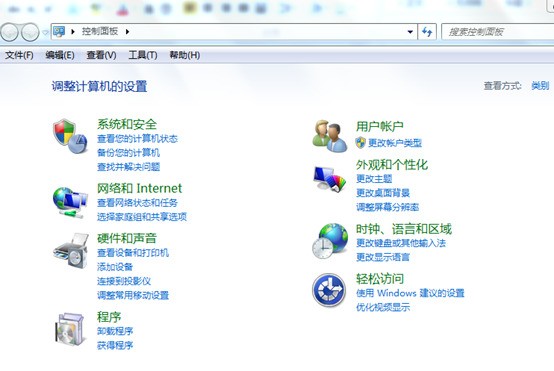Click the Back navigation arrow
The width and height of the screenshot is (554, 371).
point(10,33)
